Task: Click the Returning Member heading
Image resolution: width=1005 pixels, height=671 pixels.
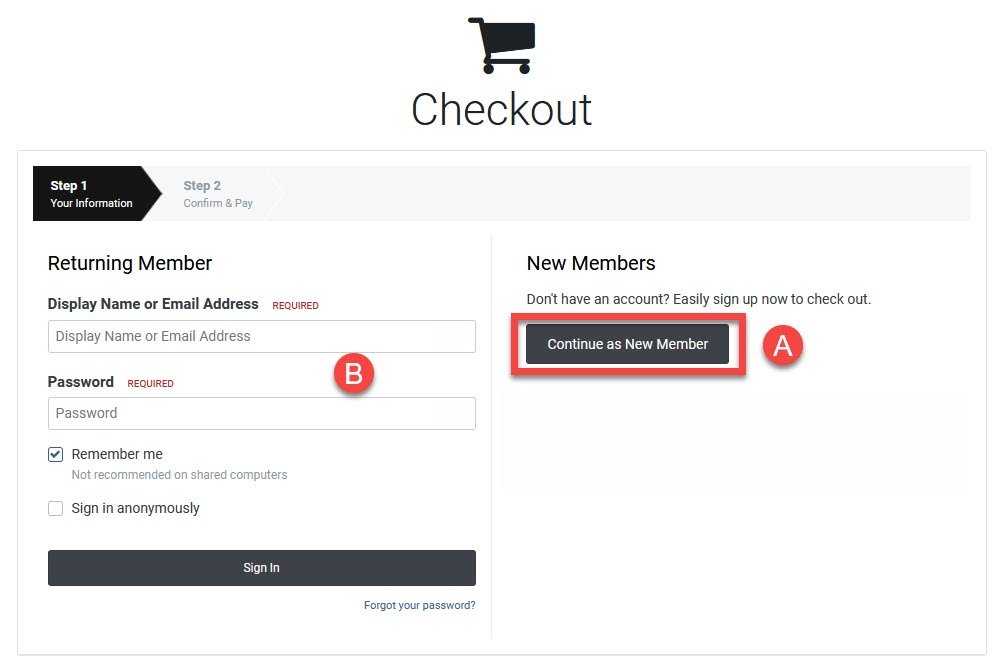Action: (130, 264)
